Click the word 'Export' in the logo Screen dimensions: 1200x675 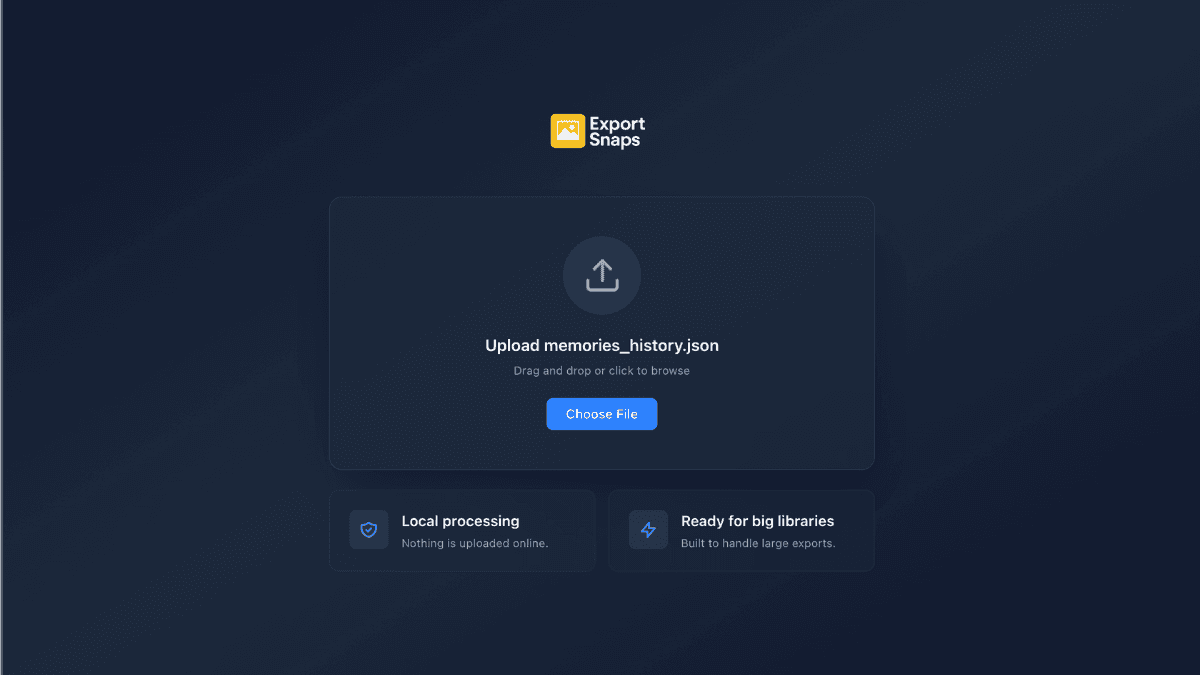617,124
